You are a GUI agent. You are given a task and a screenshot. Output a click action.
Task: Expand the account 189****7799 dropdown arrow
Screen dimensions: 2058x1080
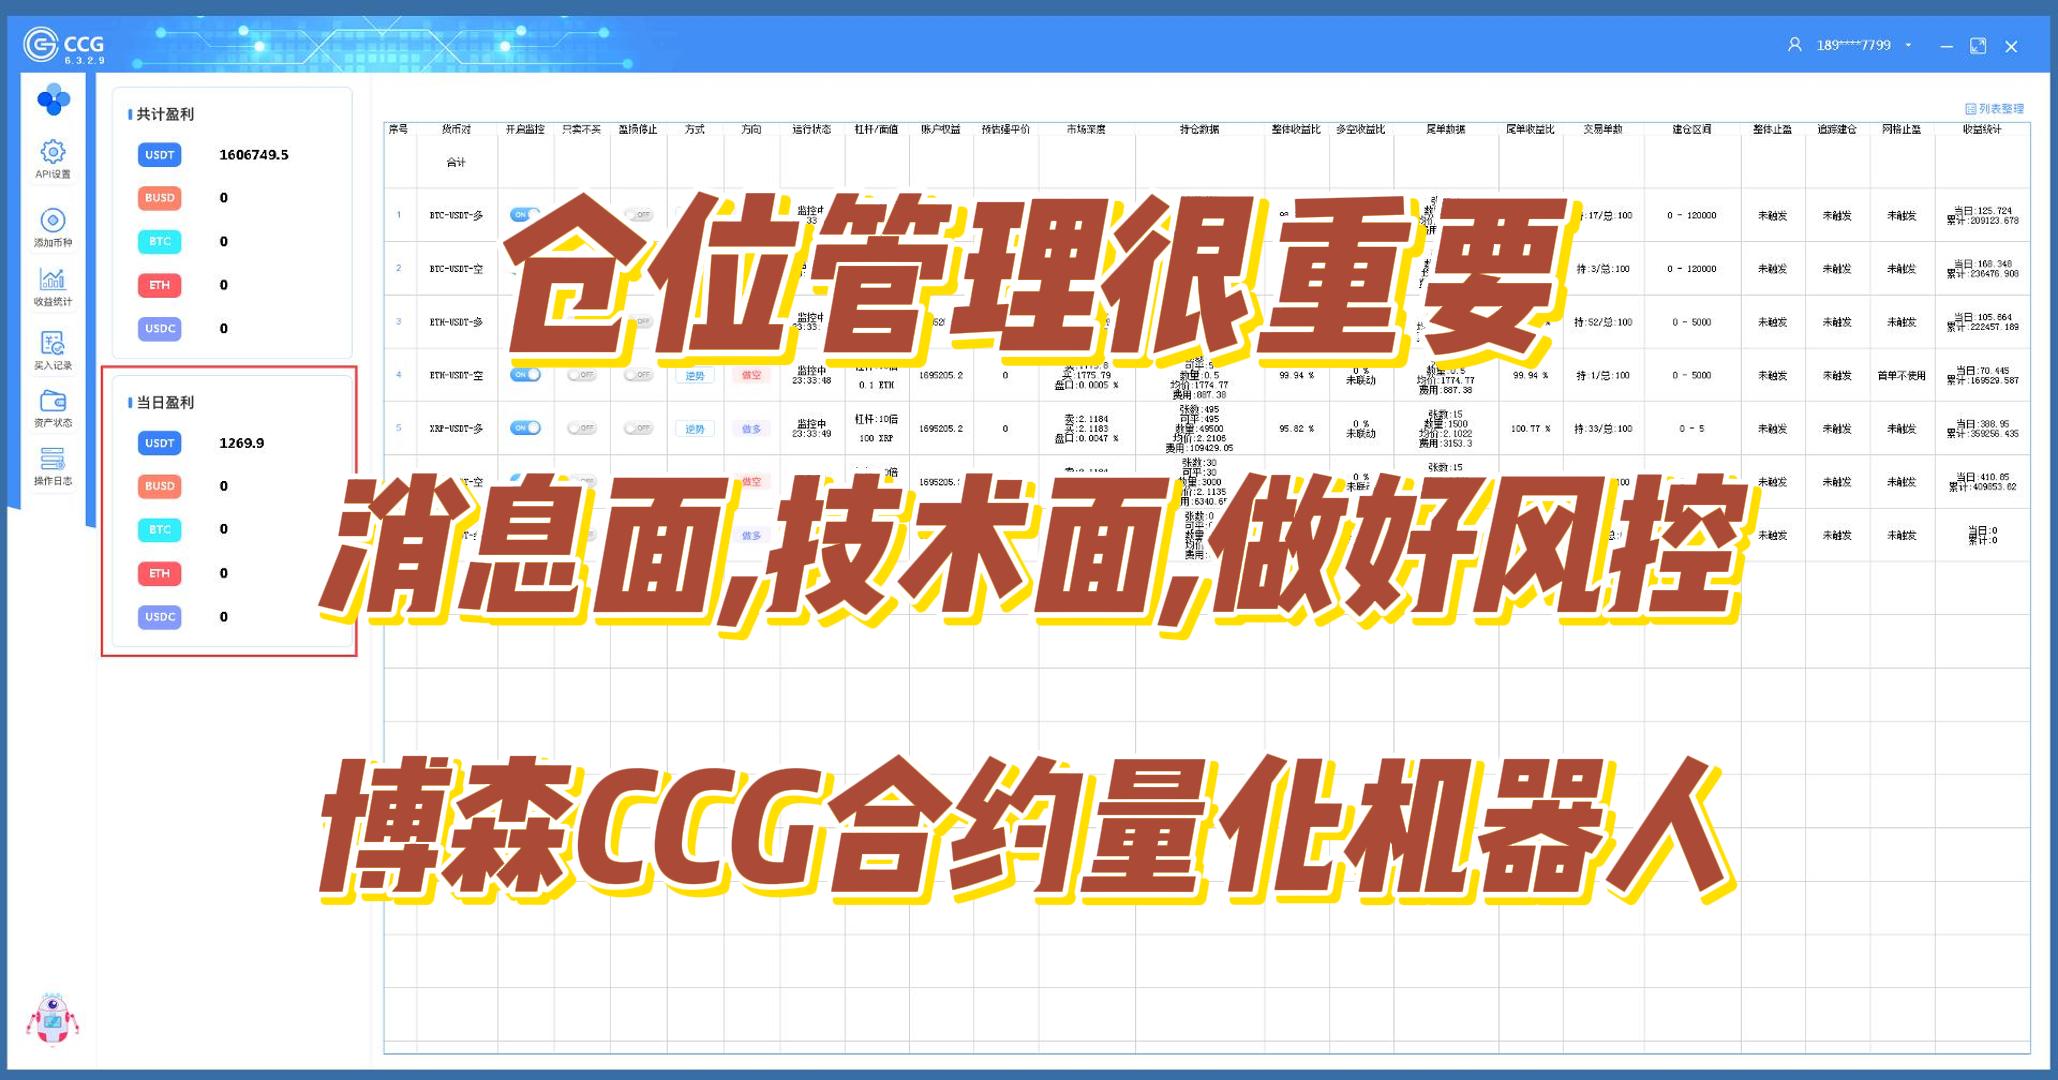tap(1909, 45)
